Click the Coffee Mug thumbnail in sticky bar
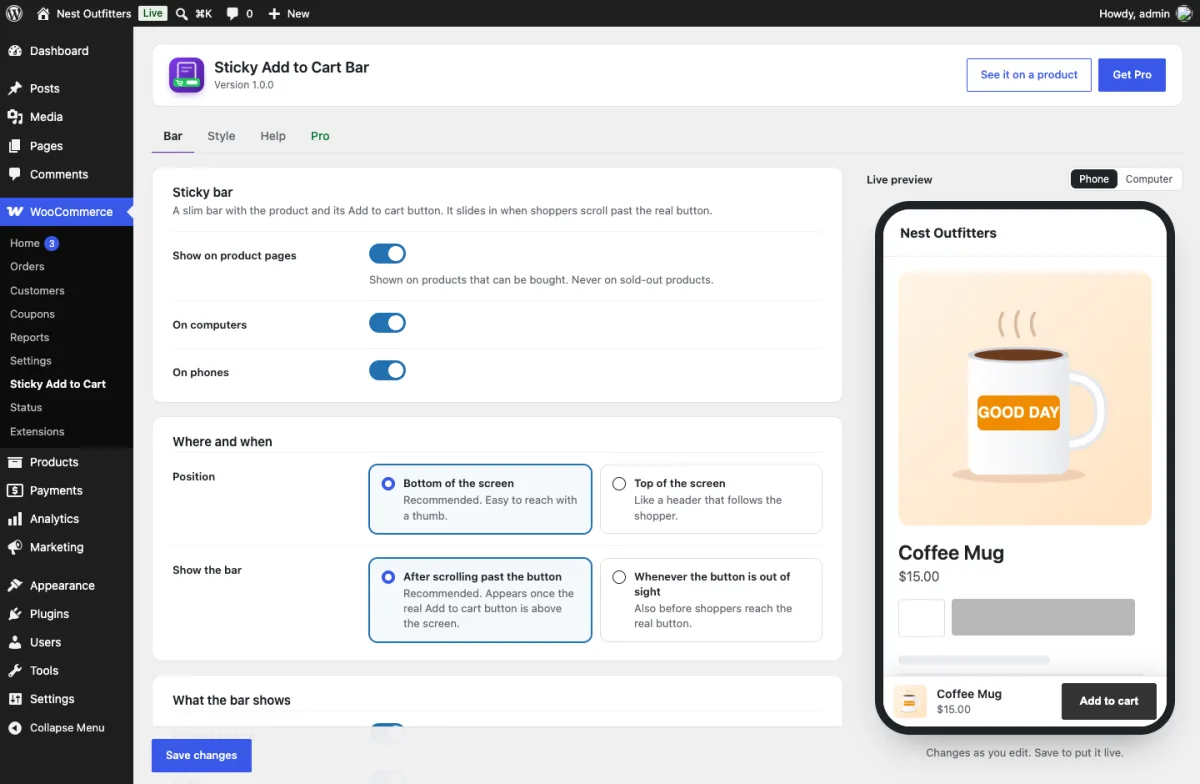The width and height of the screenshot is (1200, 784). (x=910, y=701)
